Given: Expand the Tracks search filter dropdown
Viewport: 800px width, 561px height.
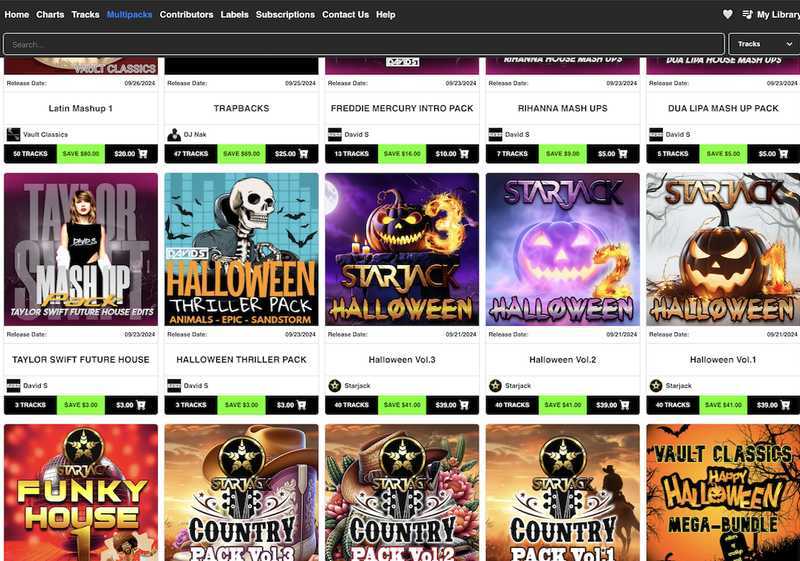Looking at the screenshot, I should (764, 44).
